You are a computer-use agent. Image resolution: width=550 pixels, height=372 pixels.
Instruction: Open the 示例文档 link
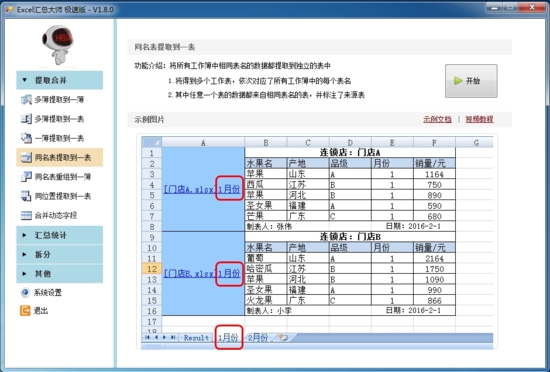click(437, 120)
